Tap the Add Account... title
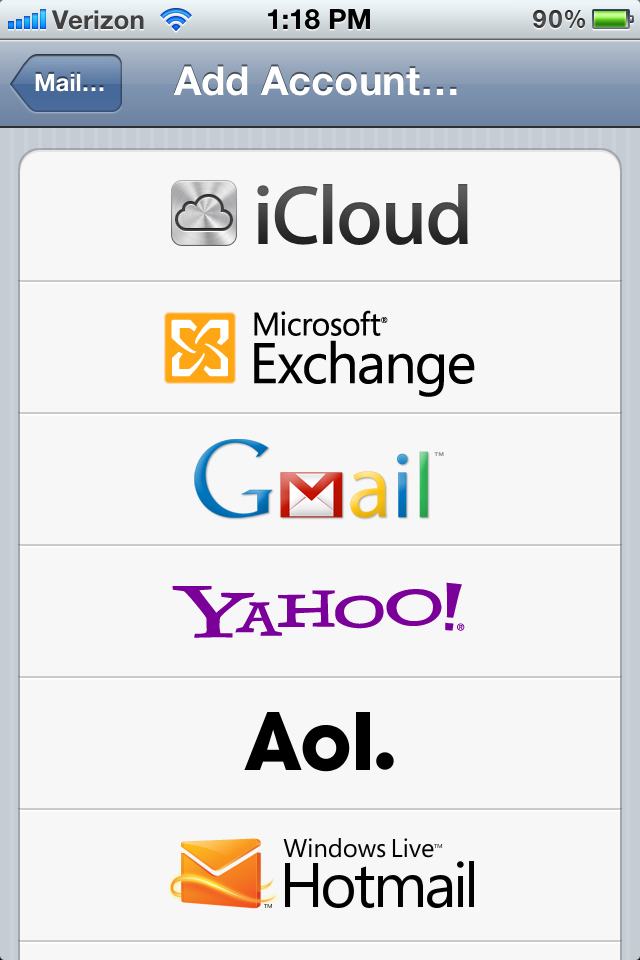 [316, 81]
